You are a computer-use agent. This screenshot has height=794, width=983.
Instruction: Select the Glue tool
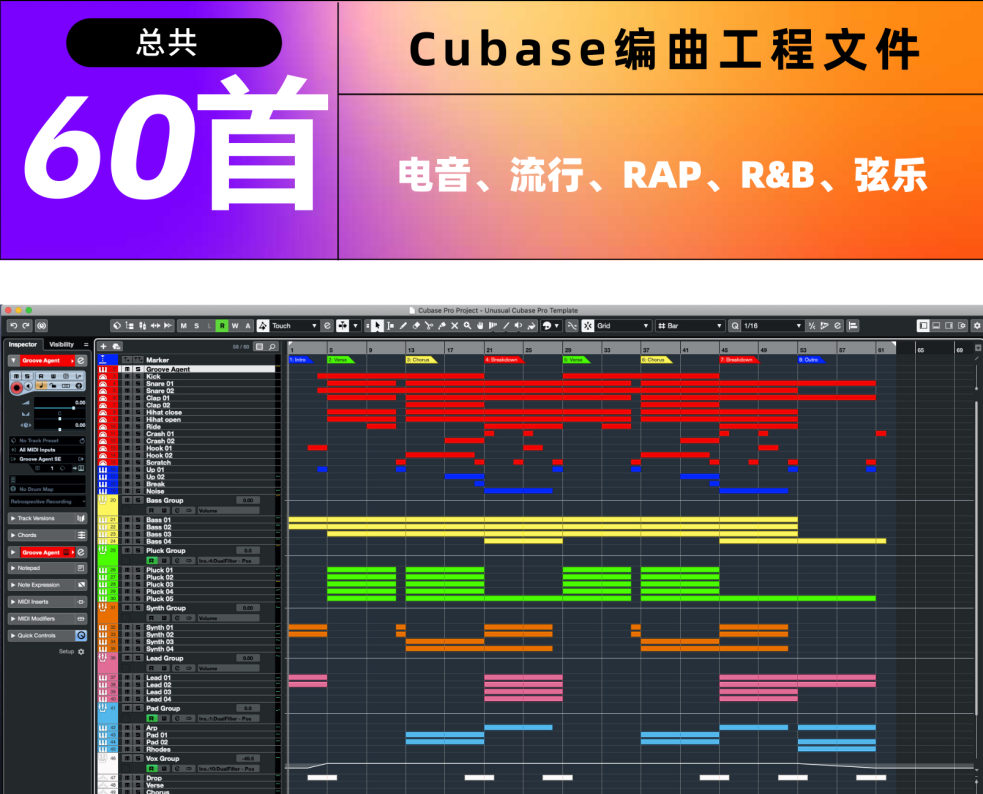pyautogui.click(x=442, y=326)
